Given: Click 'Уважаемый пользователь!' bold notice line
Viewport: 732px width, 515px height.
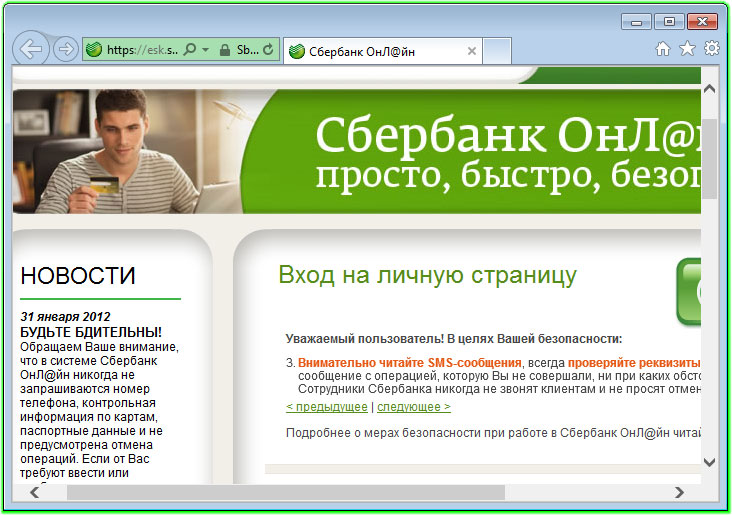Looking at the screenshot, I should 454,339.
